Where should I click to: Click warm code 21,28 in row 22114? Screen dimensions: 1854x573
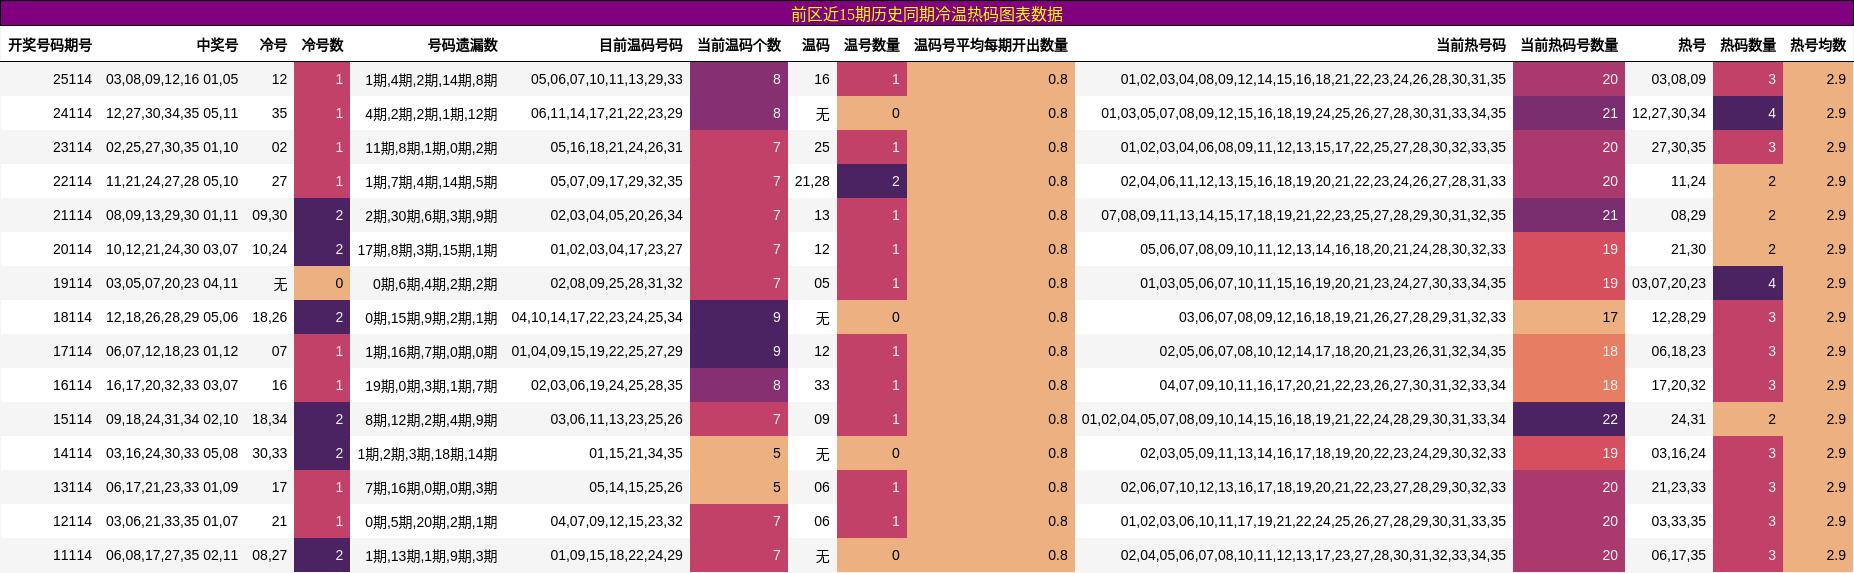[x=812, y=181]
